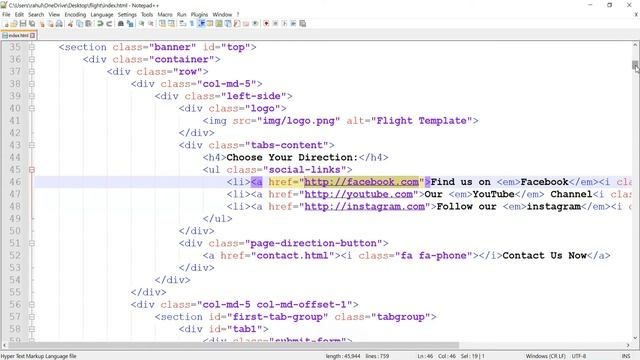
Task: Collapse fold marker on line 36
Action: pyautogui.click(x=31, y=59)
